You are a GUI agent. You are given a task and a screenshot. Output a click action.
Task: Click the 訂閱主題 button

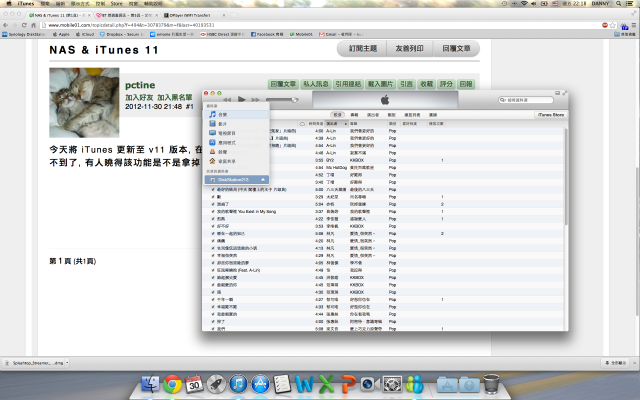click(x=362, y=49)
